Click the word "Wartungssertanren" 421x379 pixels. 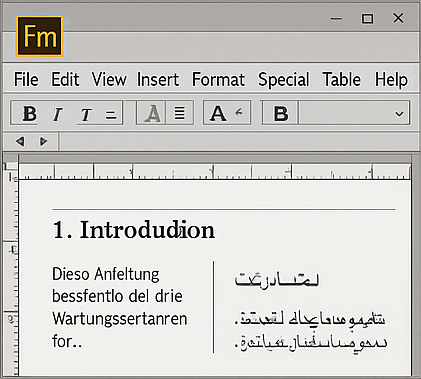pyautogui.click(x=120, y=319)
